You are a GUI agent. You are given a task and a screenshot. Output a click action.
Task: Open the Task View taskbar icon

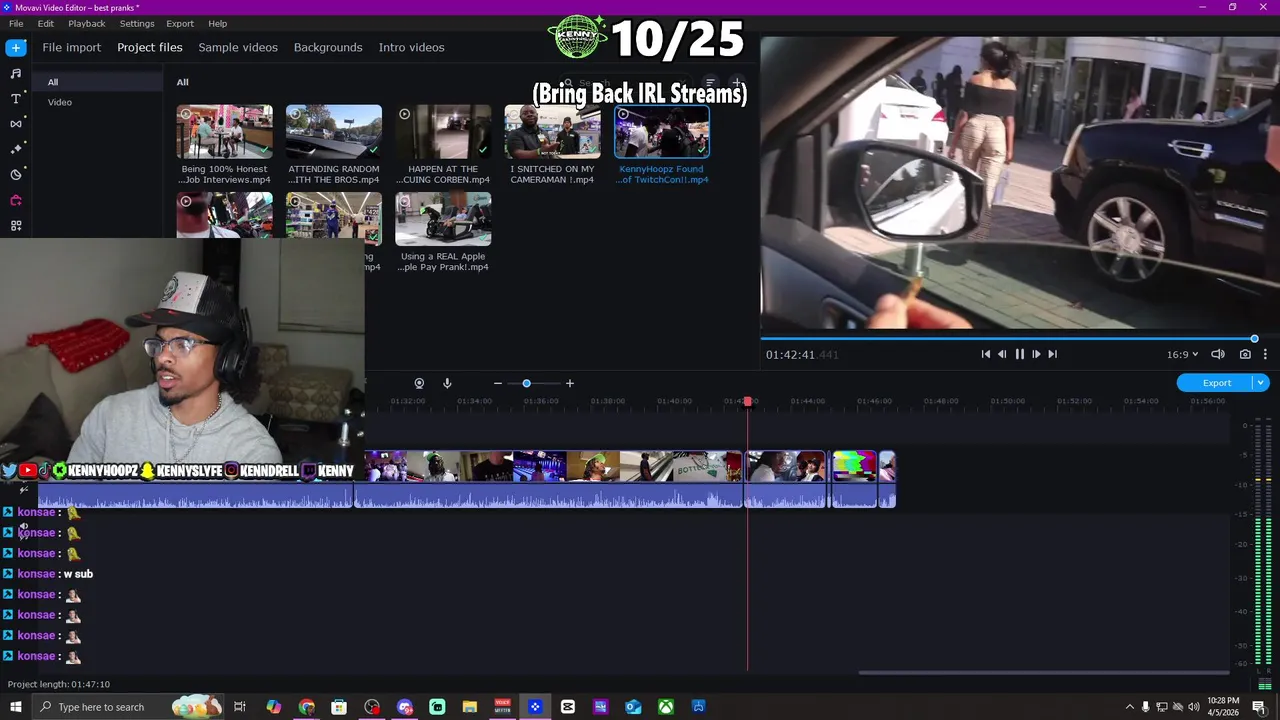click(x=240, y=707)
